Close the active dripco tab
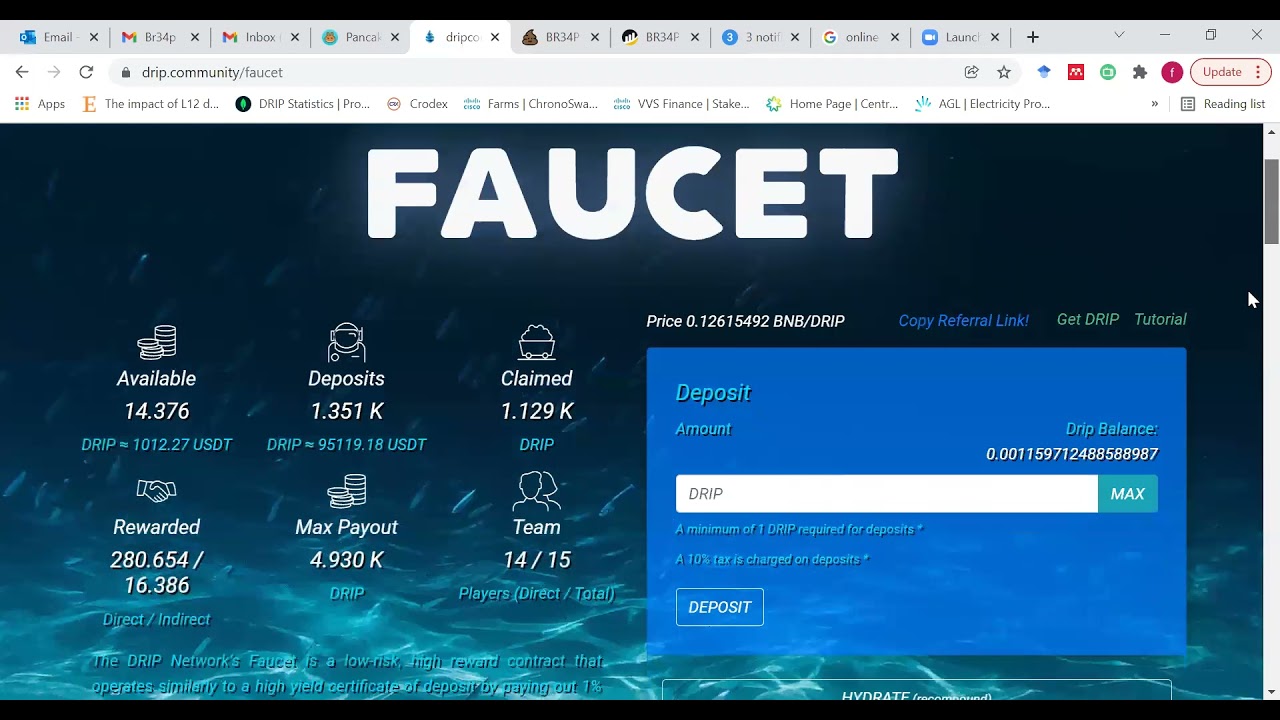The height and width of the screenshot is (720, 1280). [495, 37]
